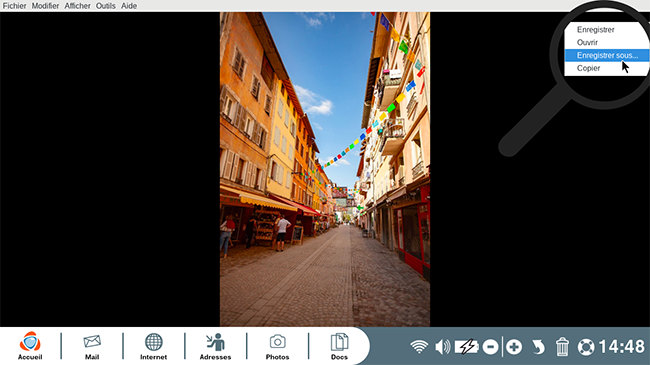Open the Docs documents icon
Viewport: 650px width, 365px height.
(x=339, y=345)
